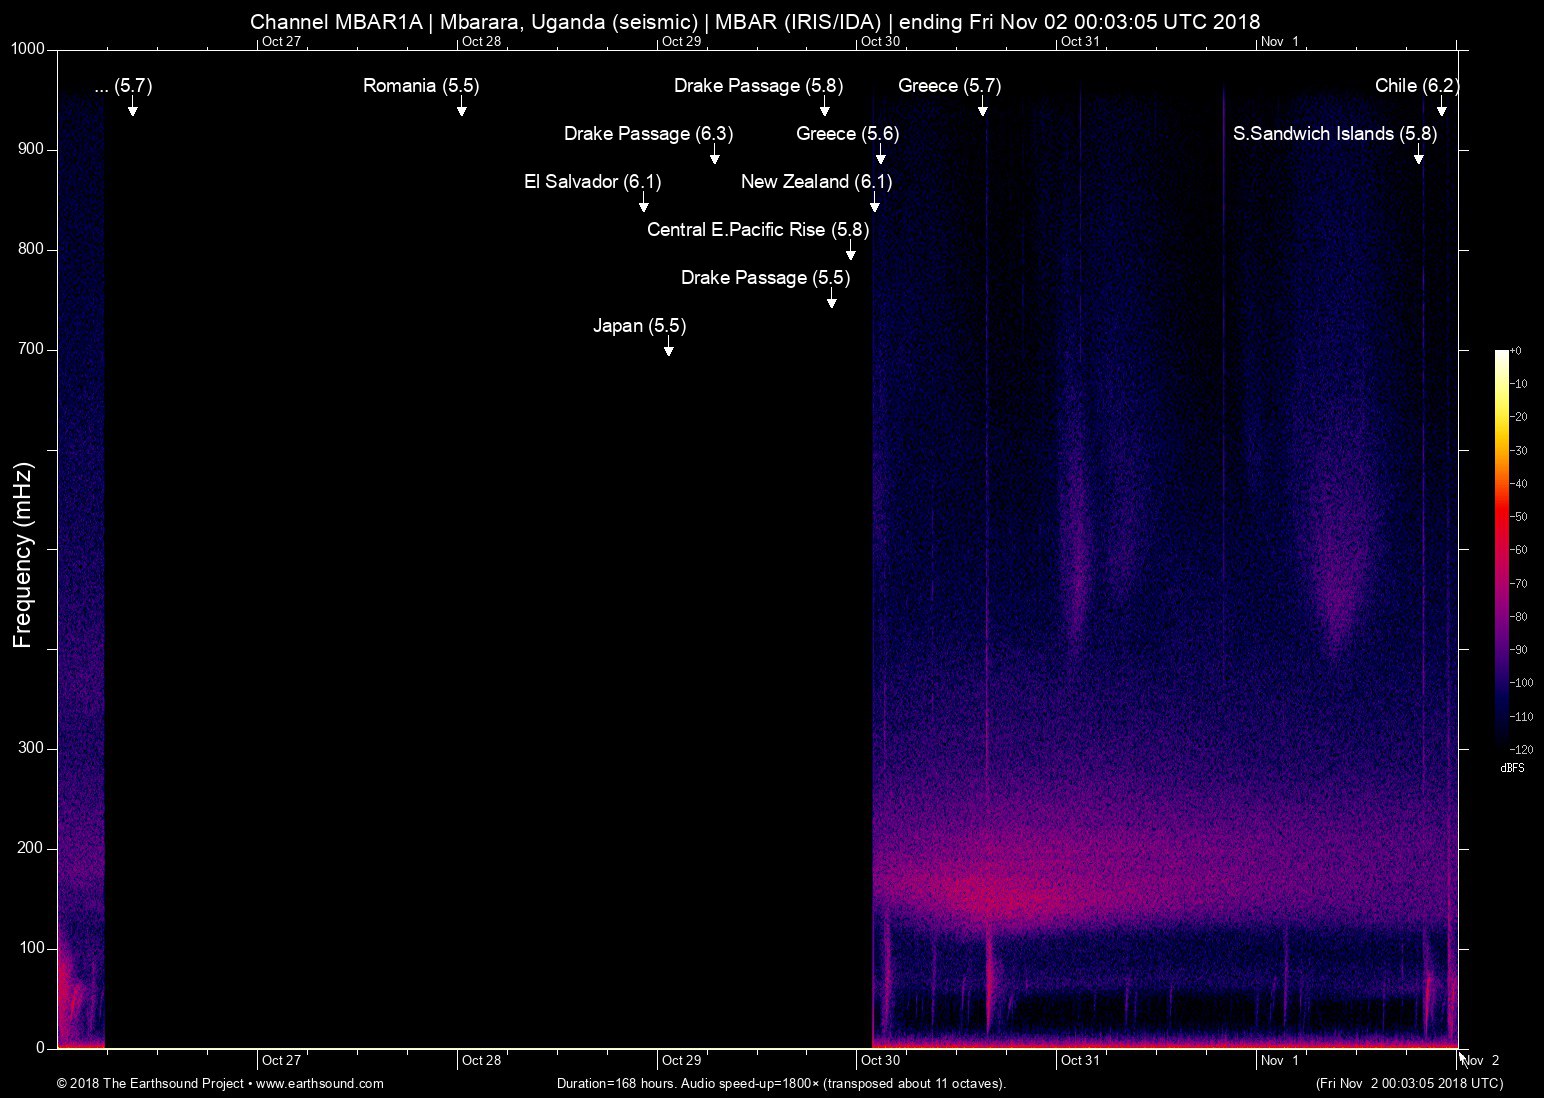
Task: Select the Greece (5.7) arrow marker
Action: point(983,108)
